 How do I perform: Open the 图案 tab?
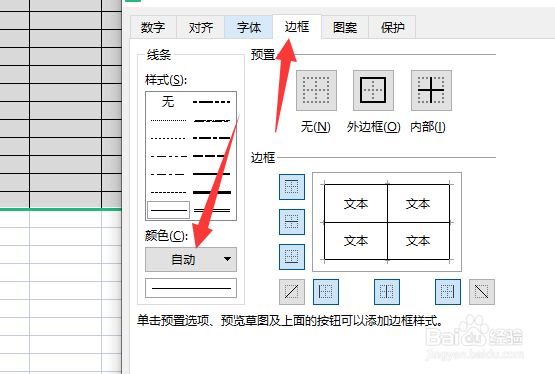click(345, 27)
